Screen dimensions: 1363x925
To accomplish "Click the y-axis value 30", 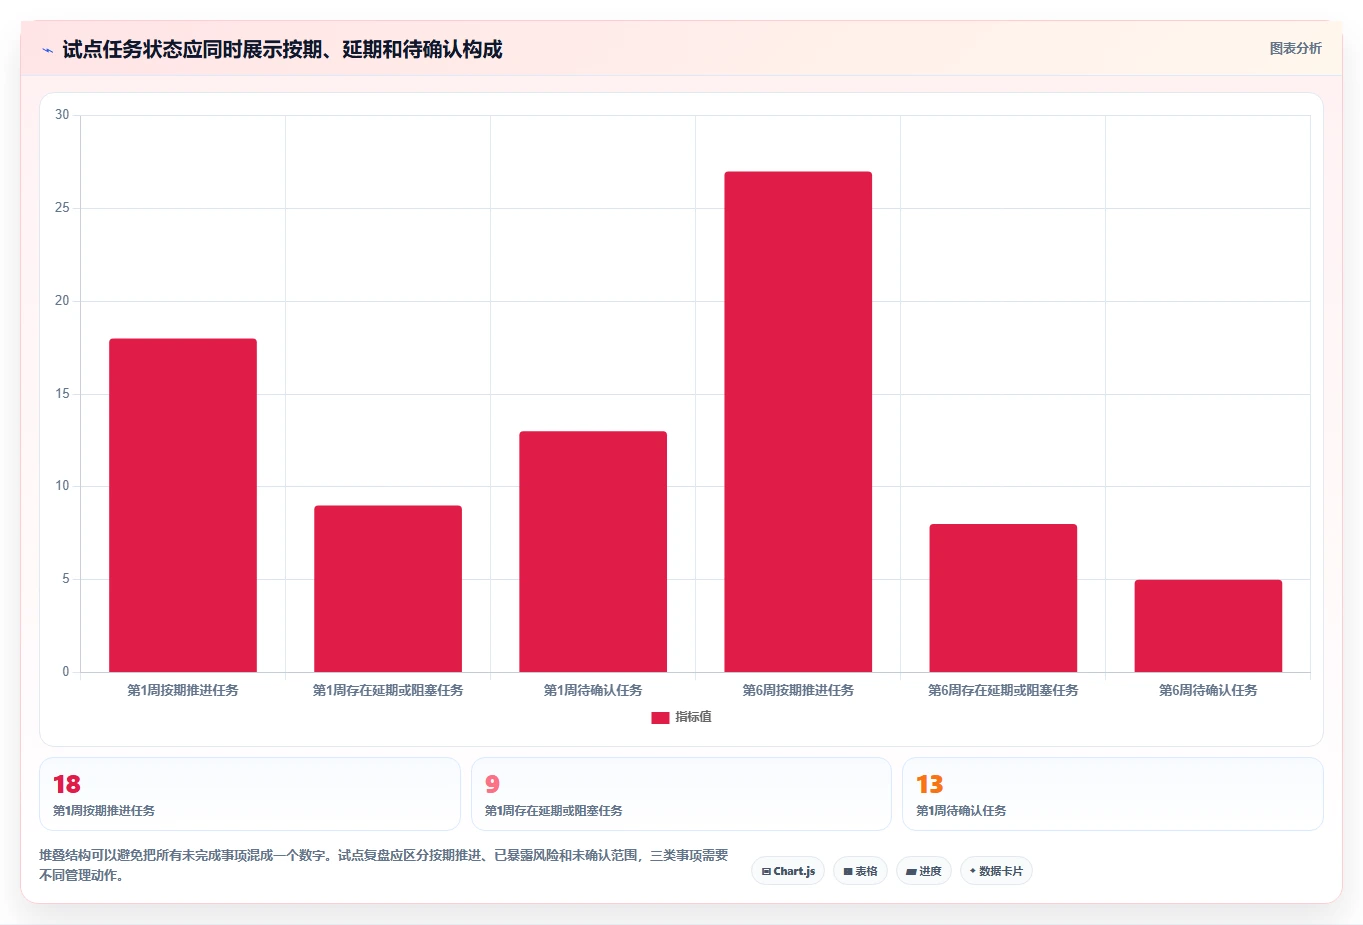I will pyautogui.click(x=62, y=115).
